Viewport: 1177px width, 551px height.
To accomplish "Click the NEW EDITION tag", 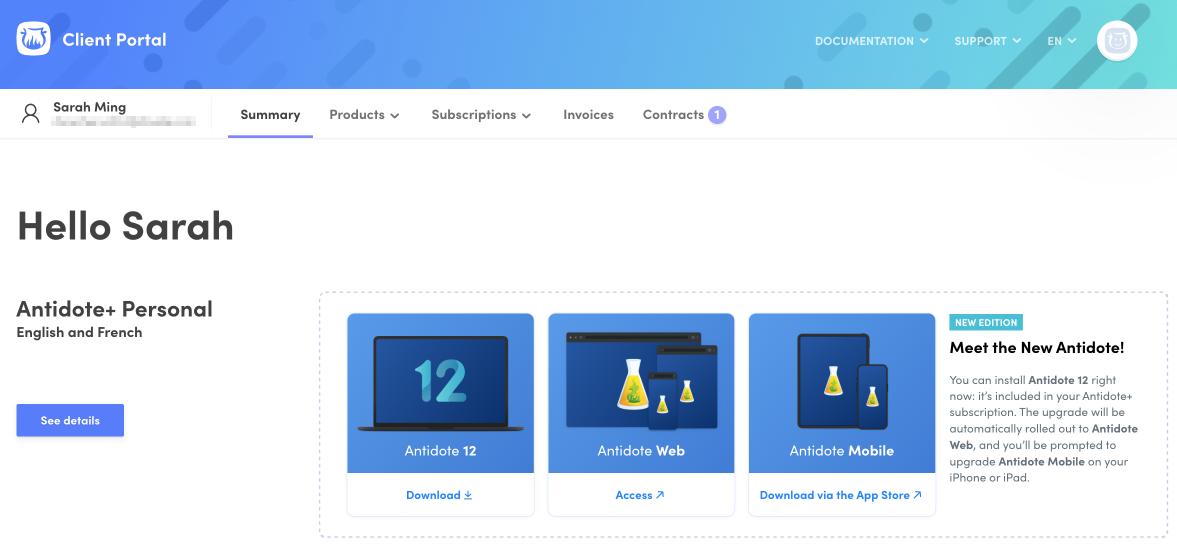I will tap(985, 323).
